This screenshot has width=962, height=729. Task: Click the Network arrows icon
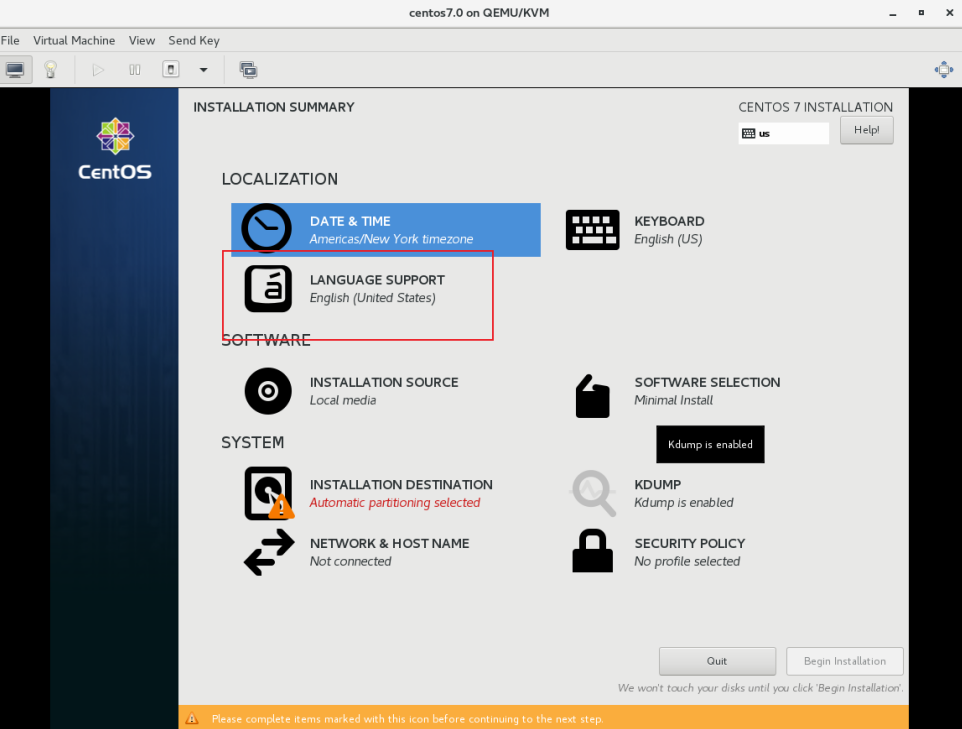tap(269, 553)
